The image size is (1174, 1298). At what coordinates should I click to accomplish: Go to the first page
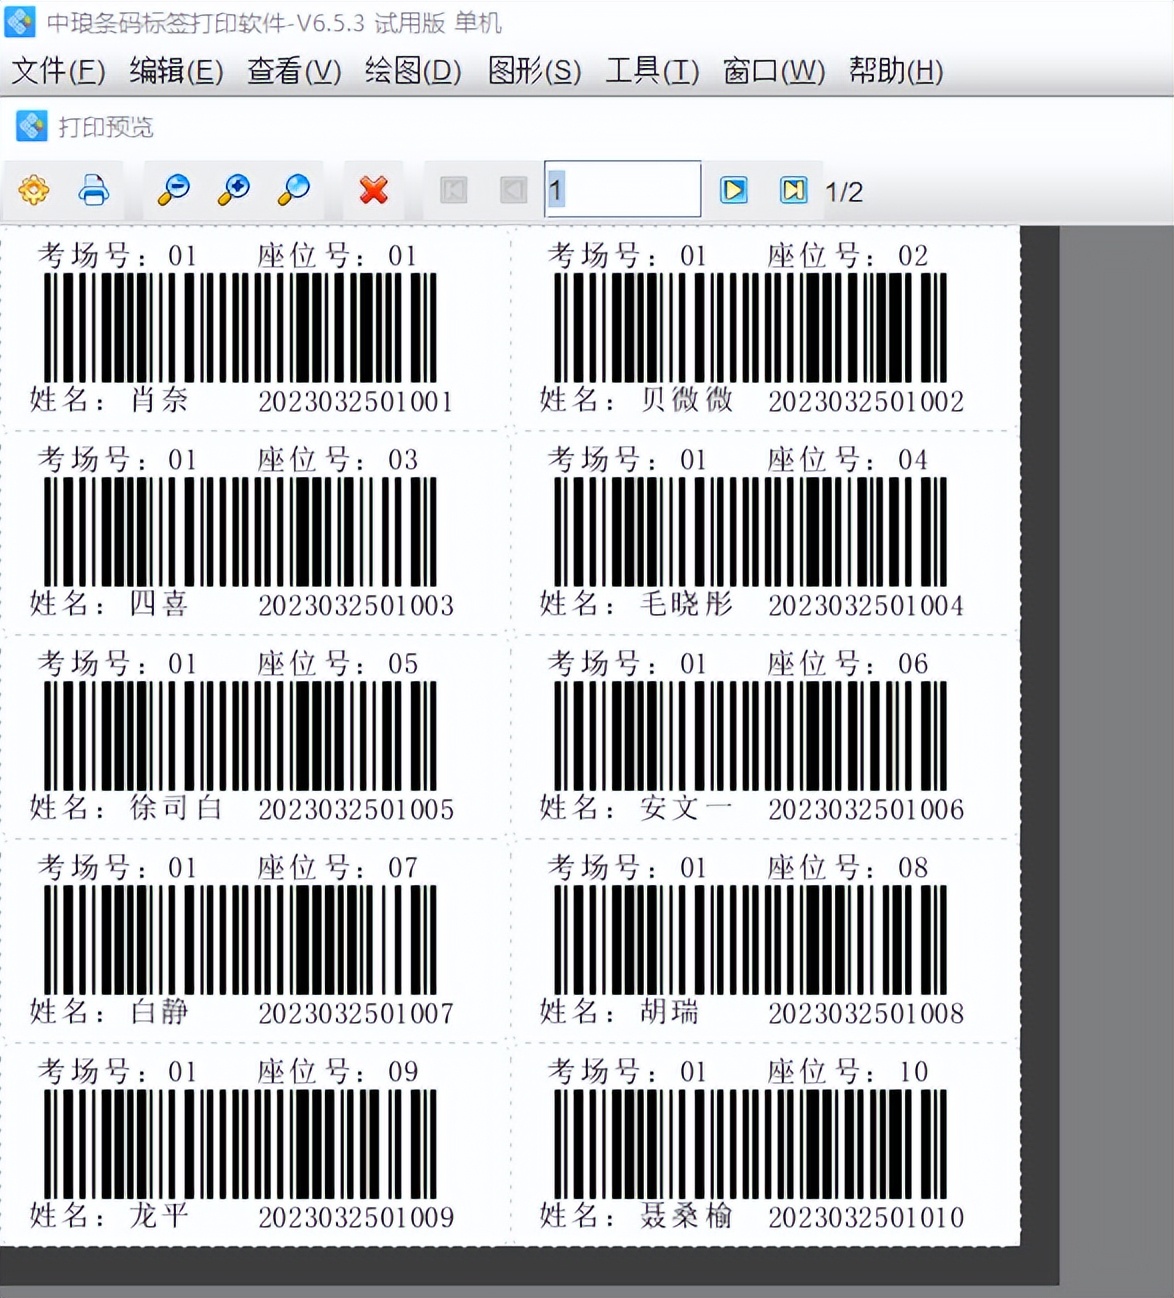point(454,190)
